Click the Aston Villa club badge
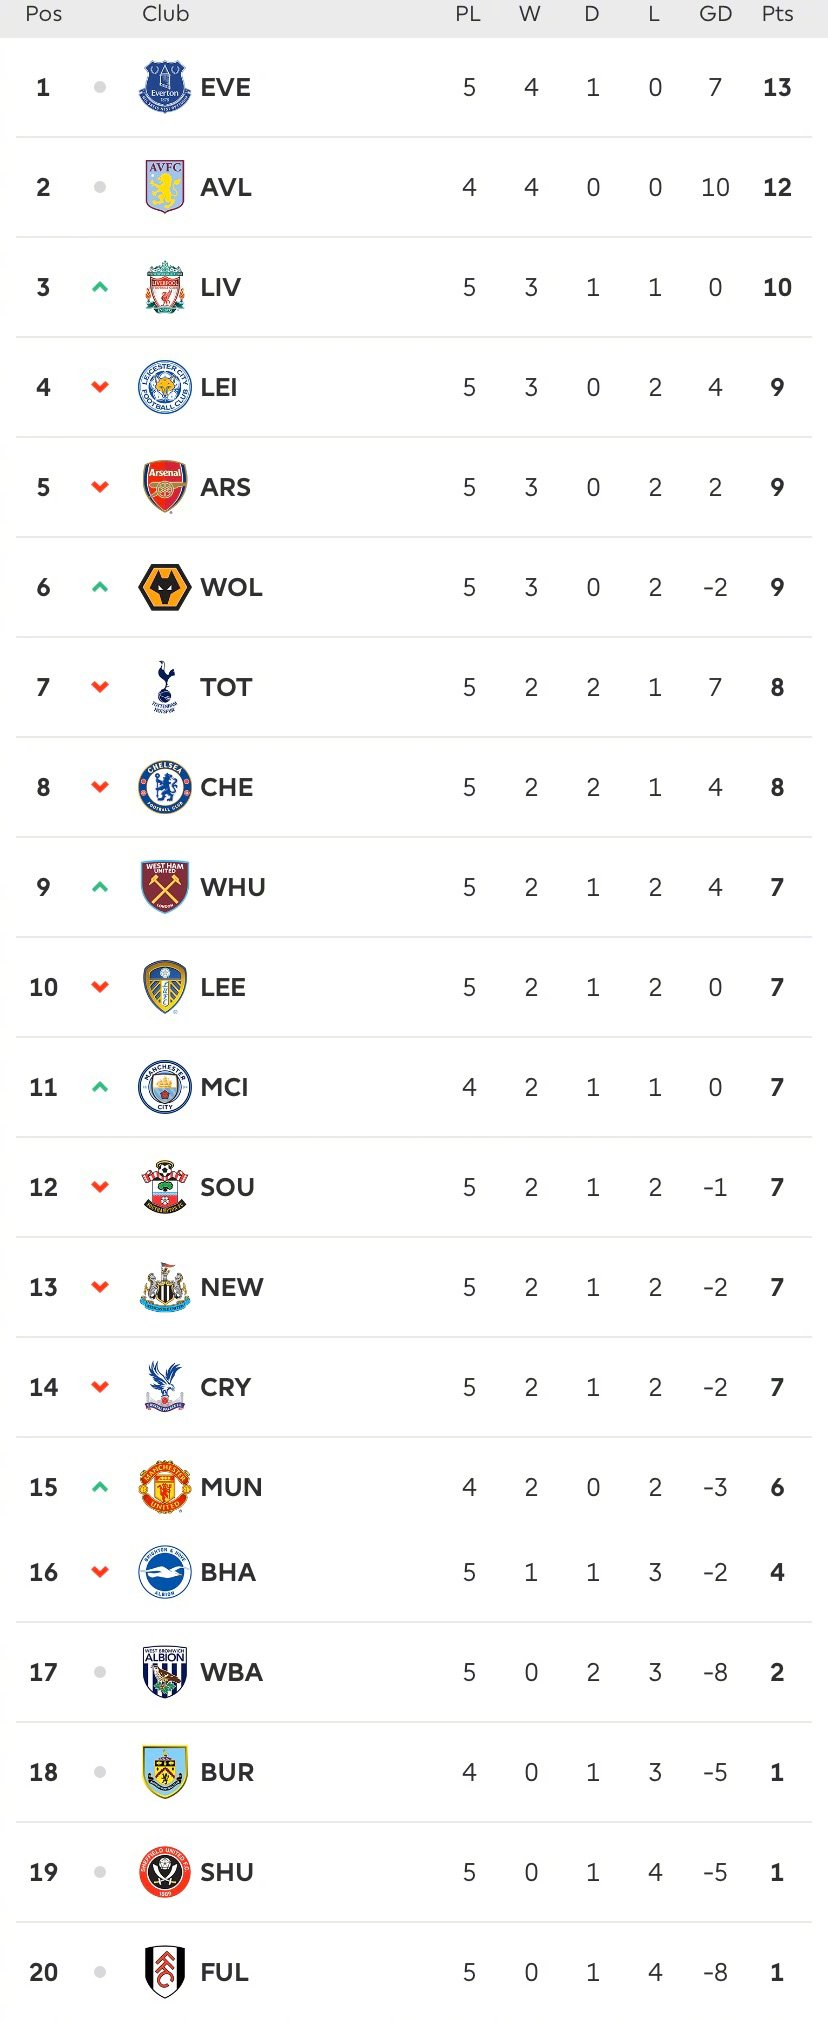The height and width of the screenshot is (2021, 828). point(164,187)
